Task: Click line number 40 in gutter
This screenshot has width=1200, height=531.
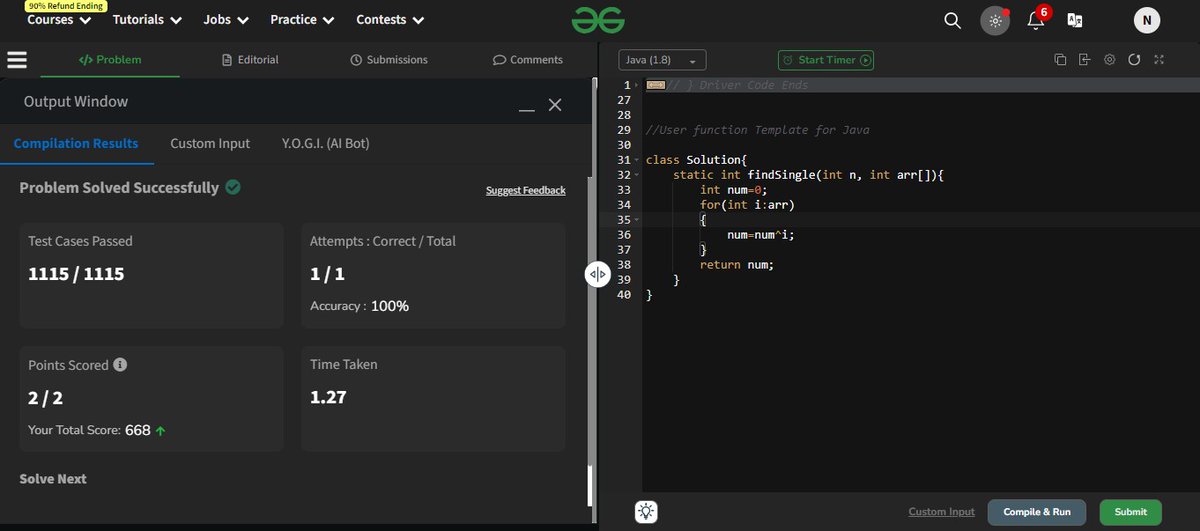Action: pyautogui.click(x=625, y=294)
